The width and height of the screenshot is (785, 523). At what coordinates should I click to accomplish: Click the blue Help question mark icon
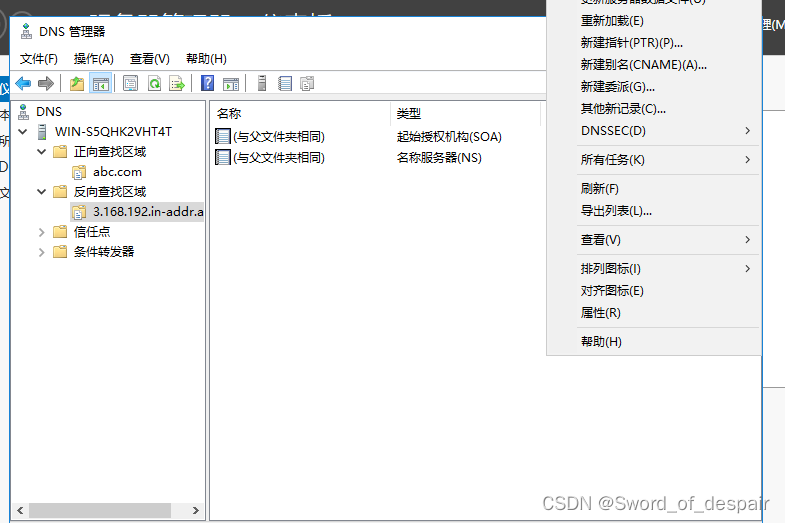pos(207,83)
